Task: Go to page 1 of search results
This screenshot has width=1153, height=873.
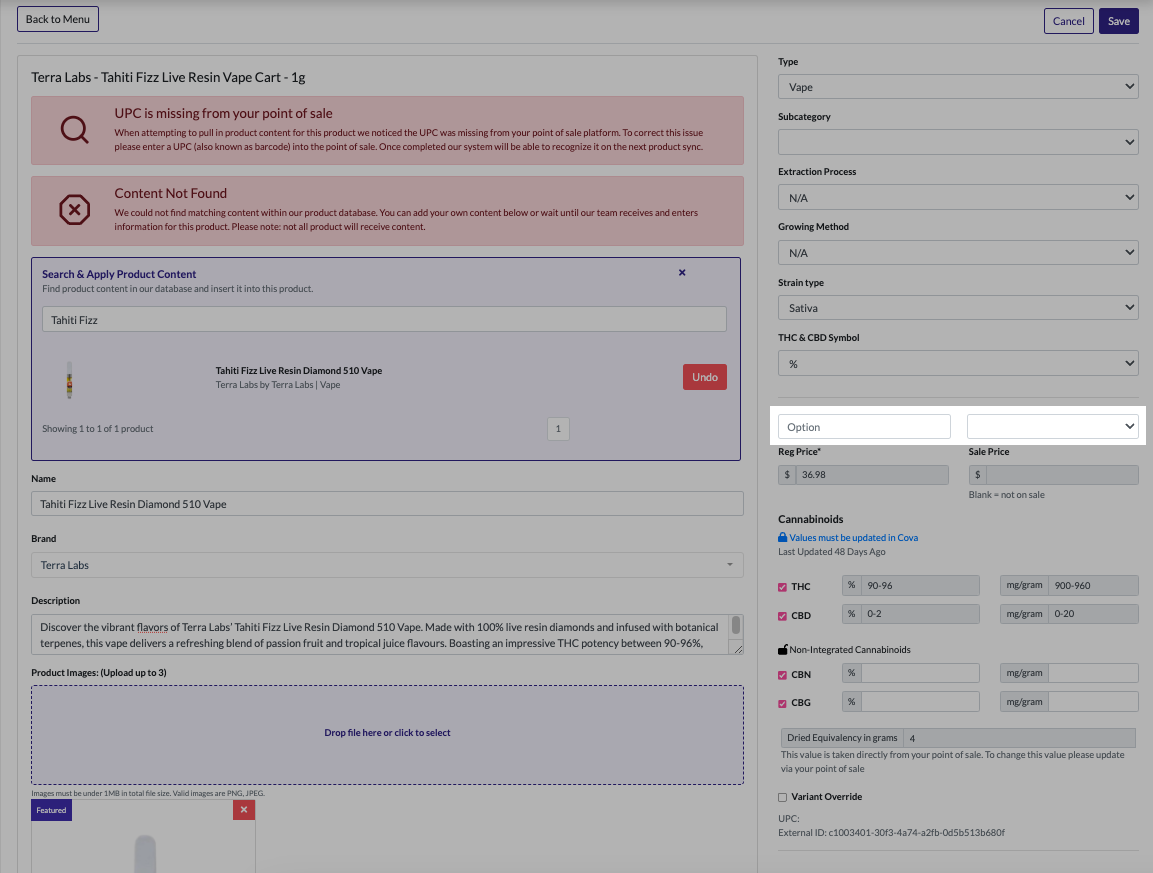Action: [x=558, y=429]
